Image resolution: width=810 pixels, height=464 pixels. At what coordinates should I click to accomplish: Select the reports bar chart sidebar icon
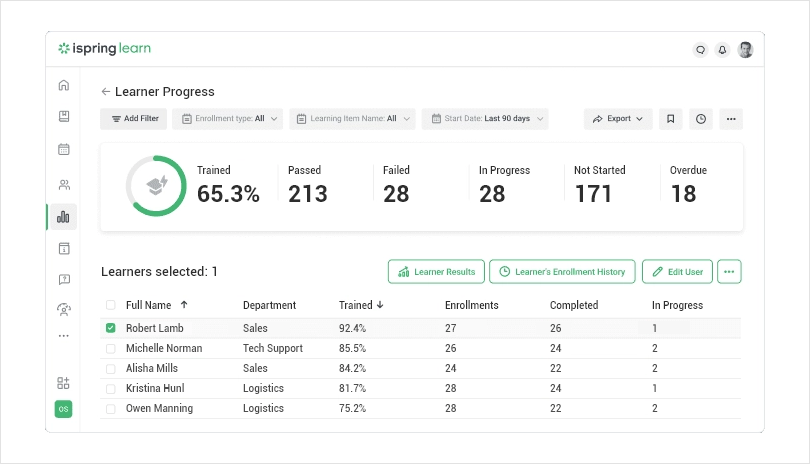pyautogui.click(x=64, y=217)
